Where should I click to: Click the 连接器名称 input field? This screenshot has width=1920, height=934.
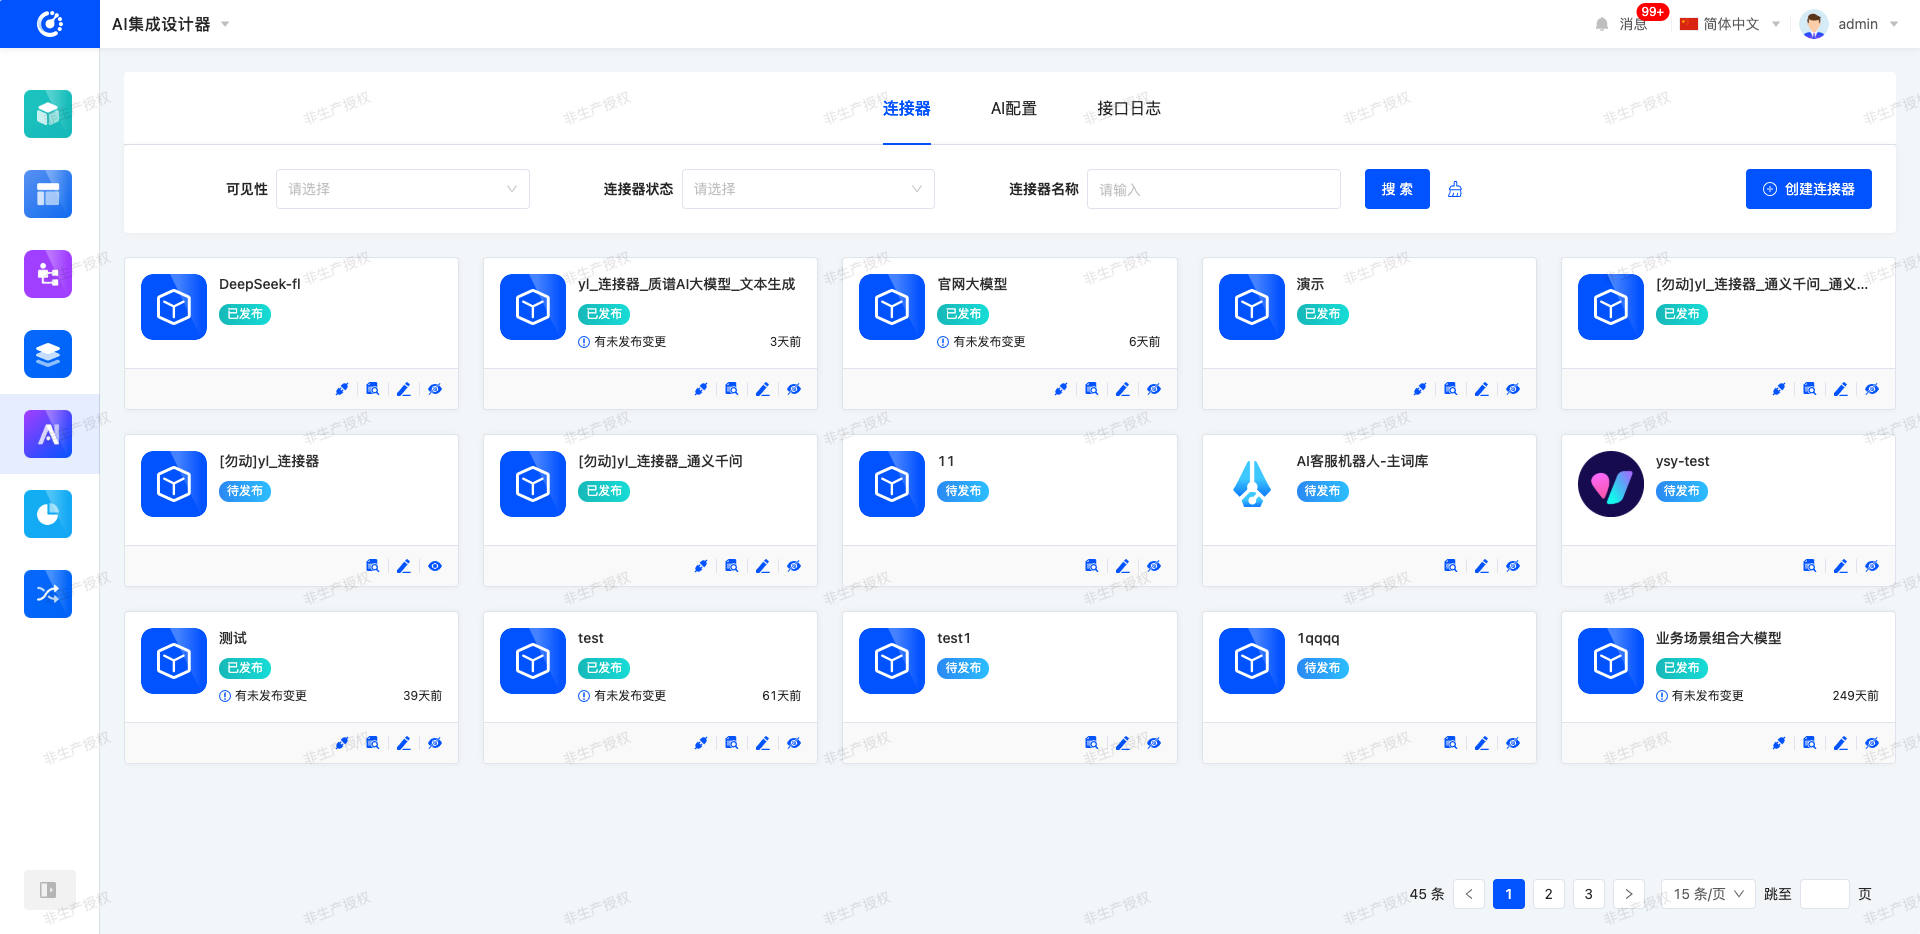point(1213,189)
